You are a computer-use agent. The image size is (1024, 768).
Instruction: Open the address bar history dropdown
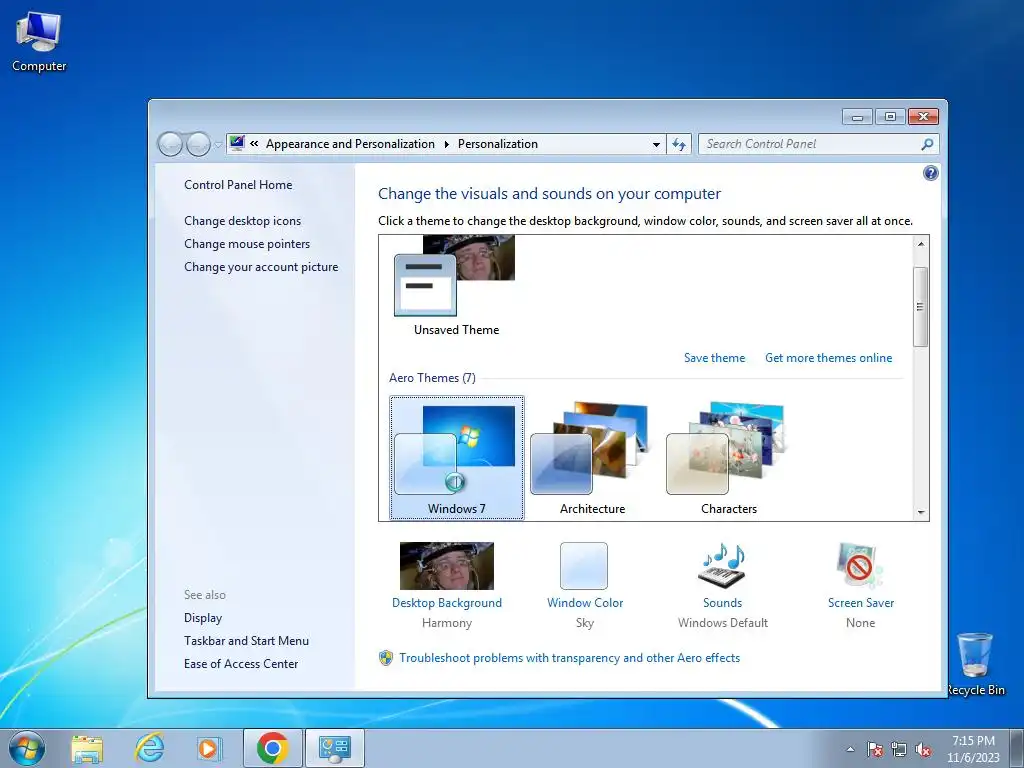click(x=656, y=144)
